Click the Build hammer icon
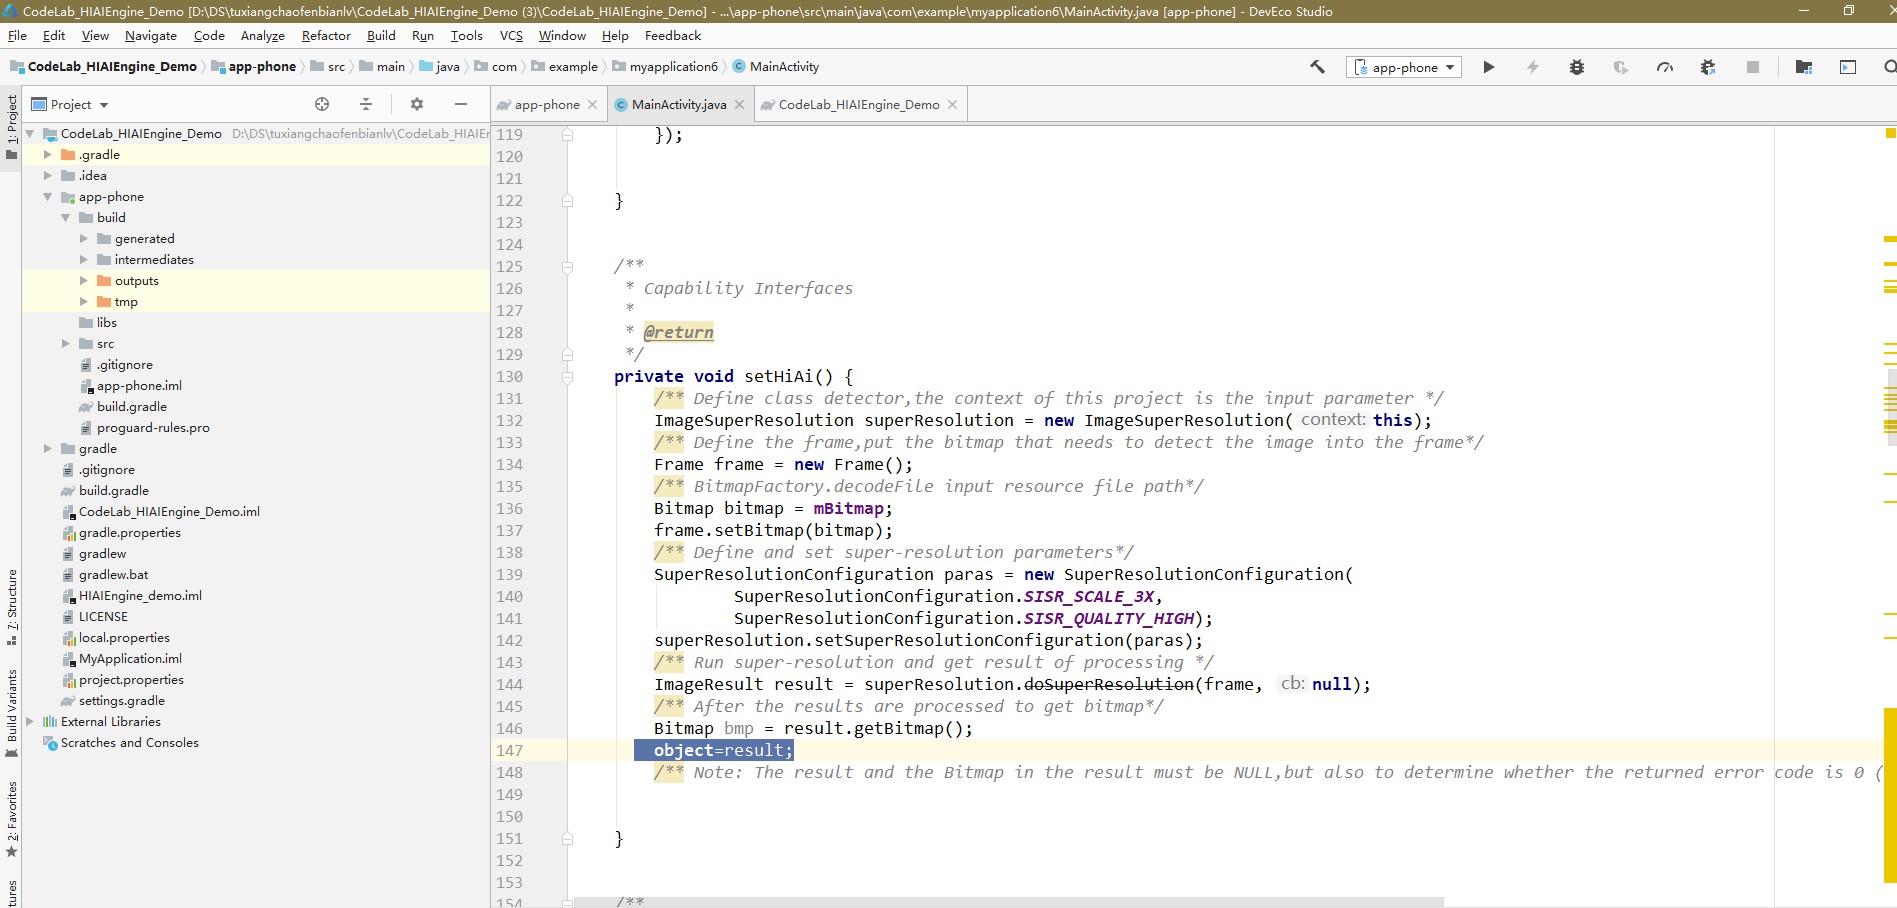This screenshot has width=1897, height=908. pos(1317,67)
